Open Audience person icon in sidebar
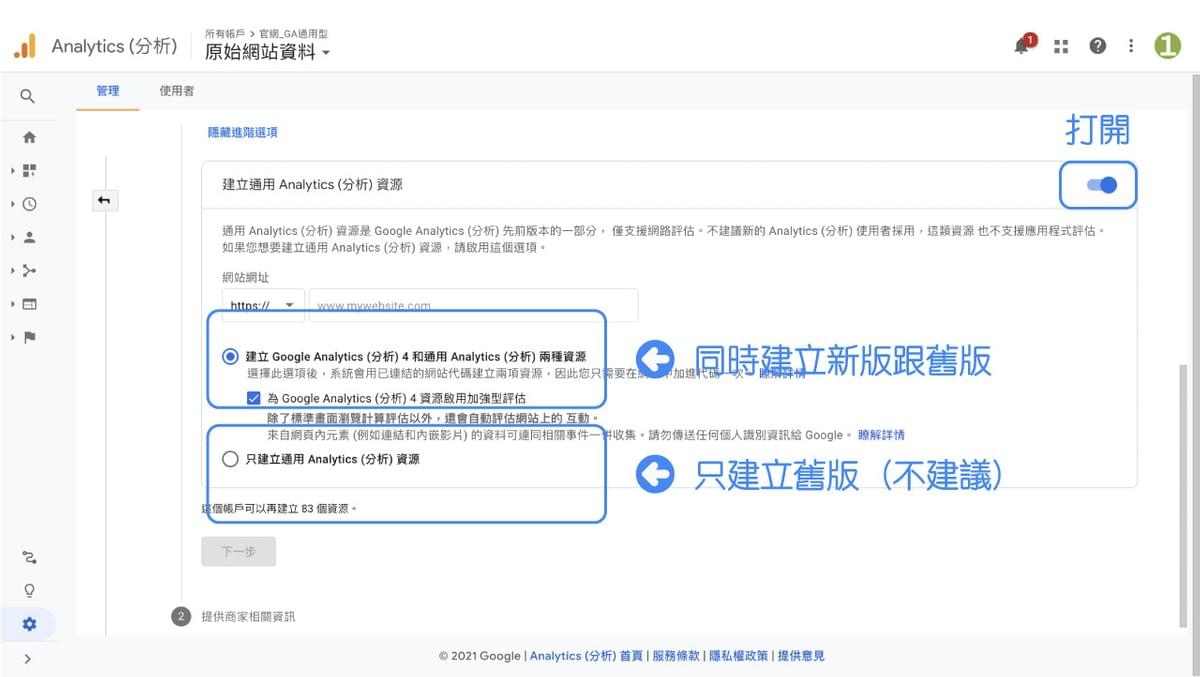1200x677 pixels. pyautogui.click(x=29, y=237)
